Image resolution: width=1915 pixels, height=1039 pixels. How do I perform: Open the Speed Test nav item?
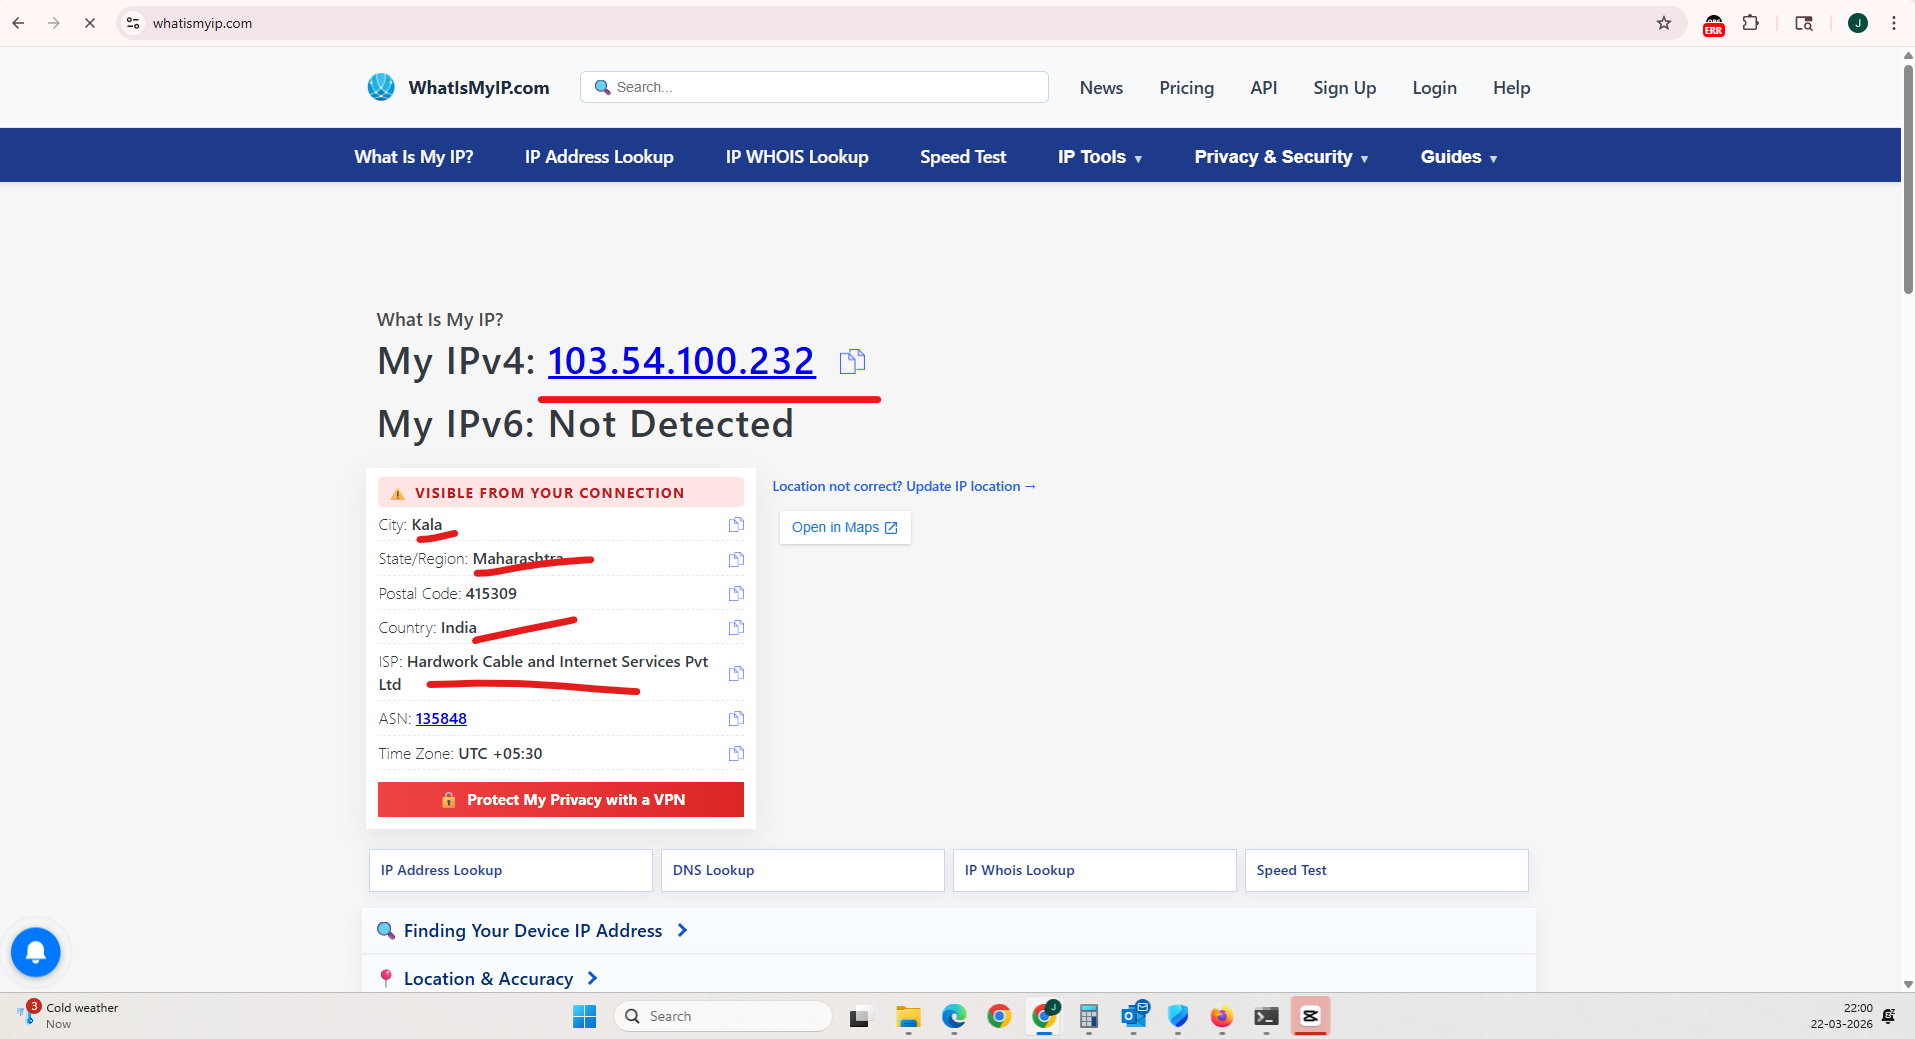coord(963,157)
